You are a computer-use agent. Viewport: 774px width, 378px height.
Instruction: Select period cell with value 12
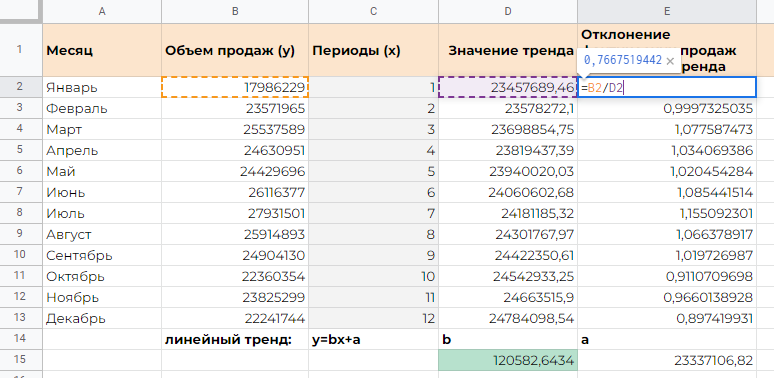click(x=373, y=318)
